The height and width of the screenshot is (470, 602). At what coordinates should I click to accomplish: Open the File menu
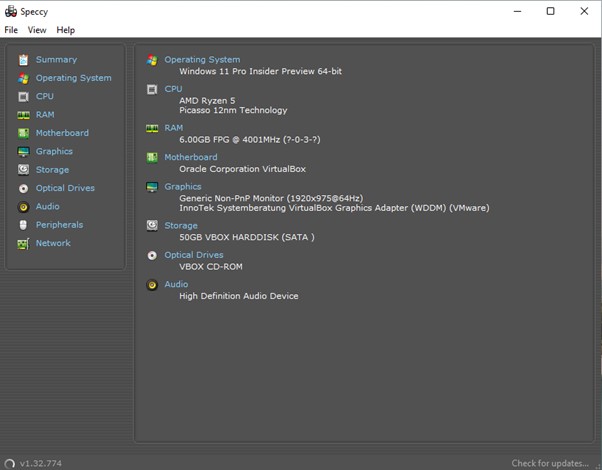11,30
